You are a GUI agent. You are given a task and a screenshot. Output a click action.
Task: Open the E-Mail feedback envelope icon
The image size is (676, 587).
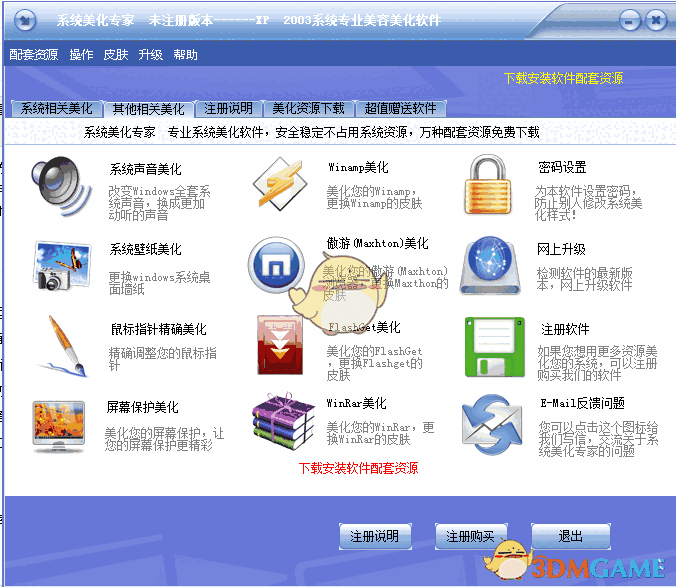click(x=492, y=425)
